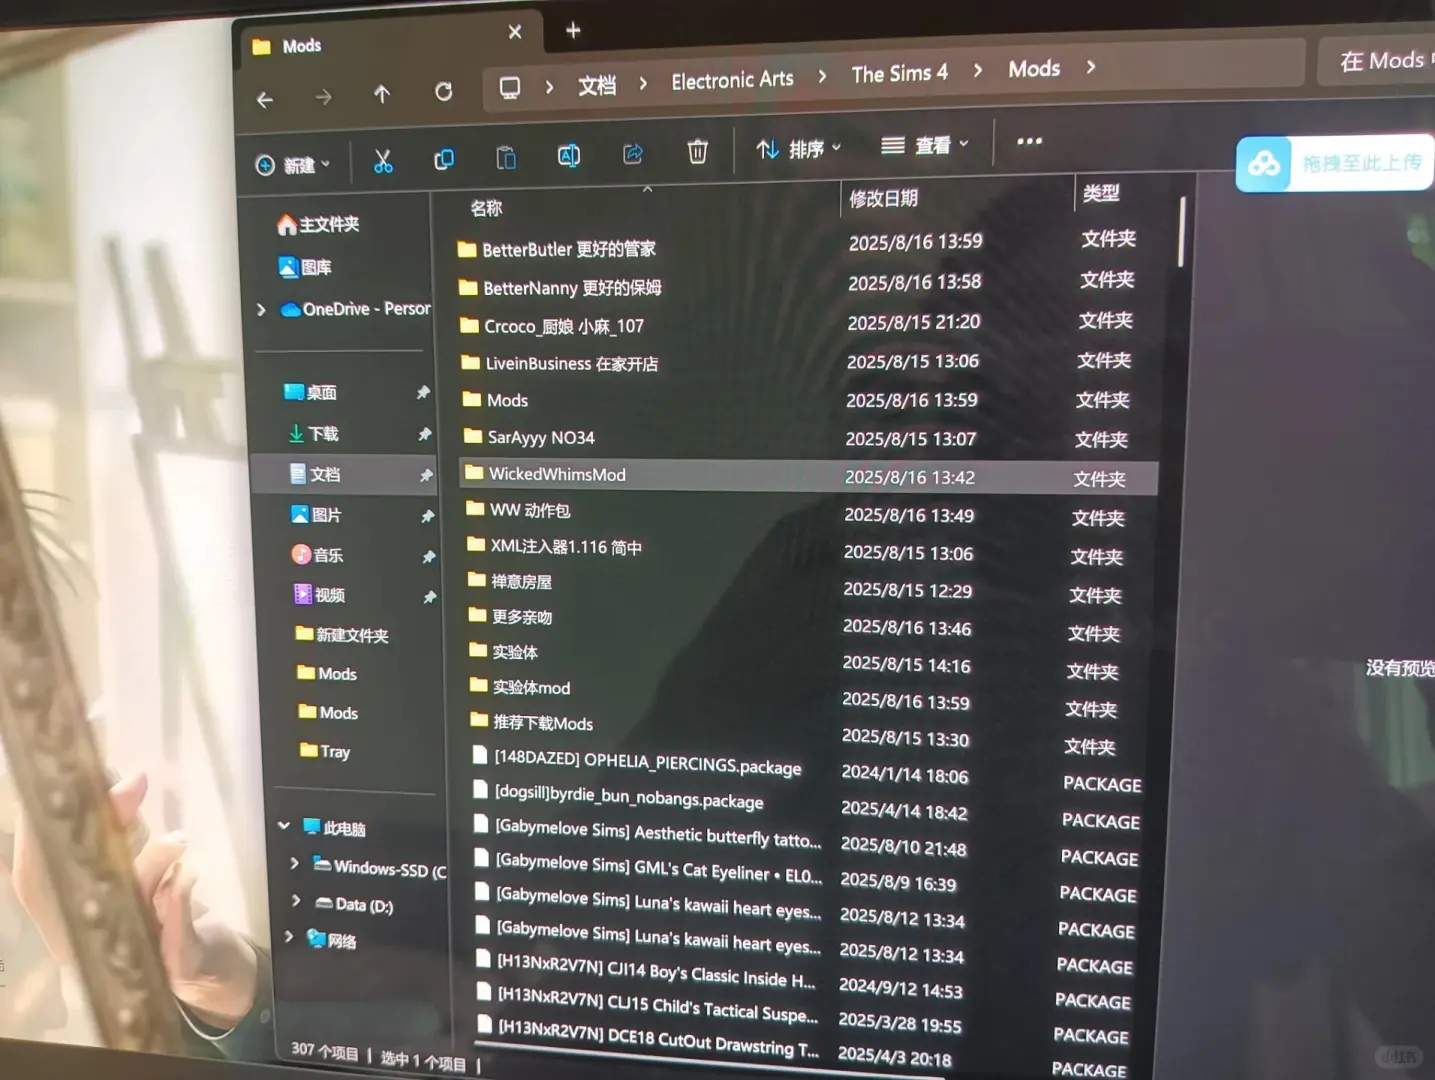Click the chevron after The Sims 4
Screen dimensions: 1435x1080
click(978, 70)
